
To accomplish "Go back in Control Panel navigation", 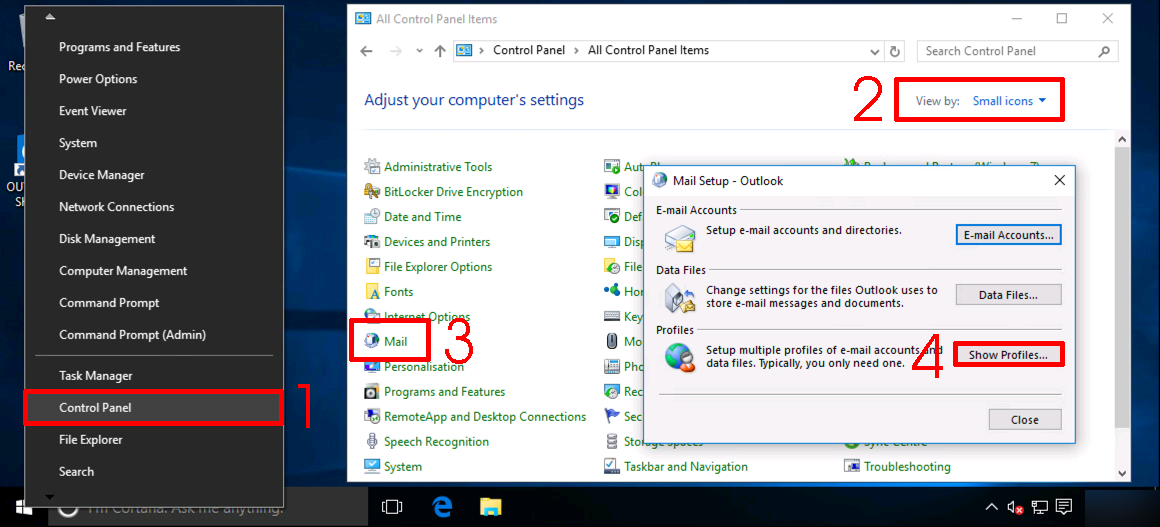I will point(366,51).
